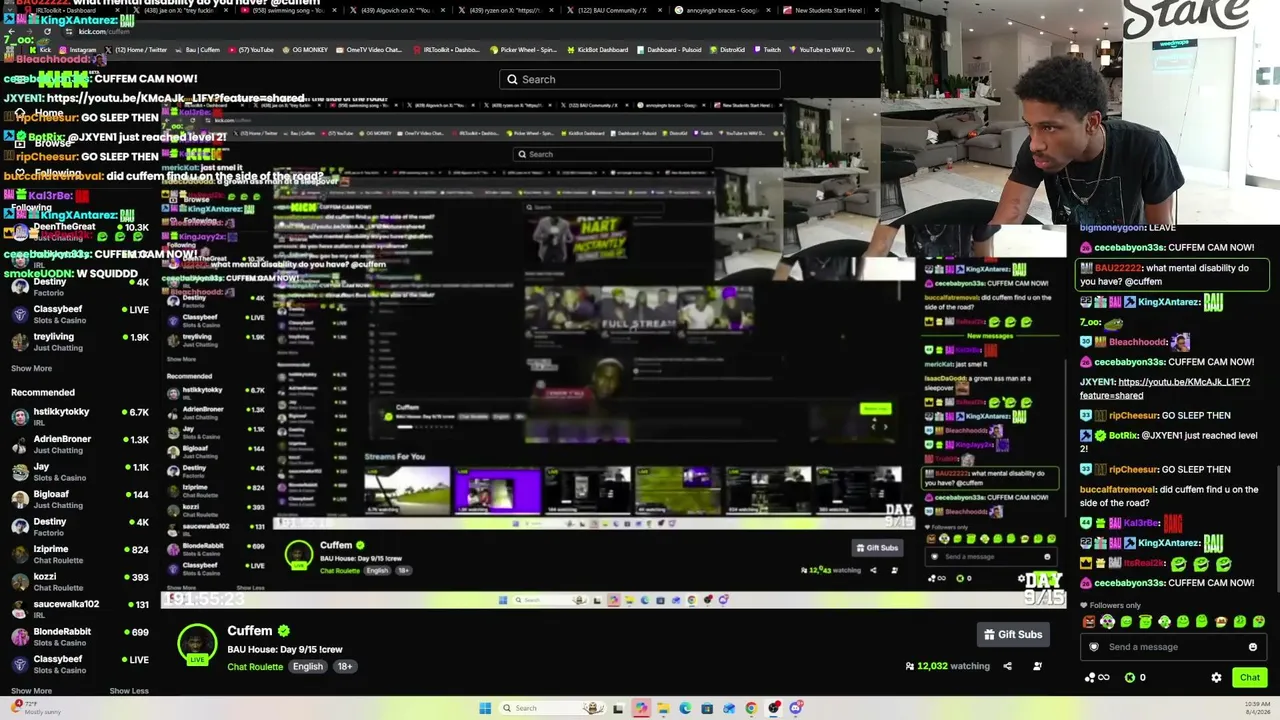Click Show More below Recommended list
This screenshot has width=1280, height=720.
click(31, 691)
